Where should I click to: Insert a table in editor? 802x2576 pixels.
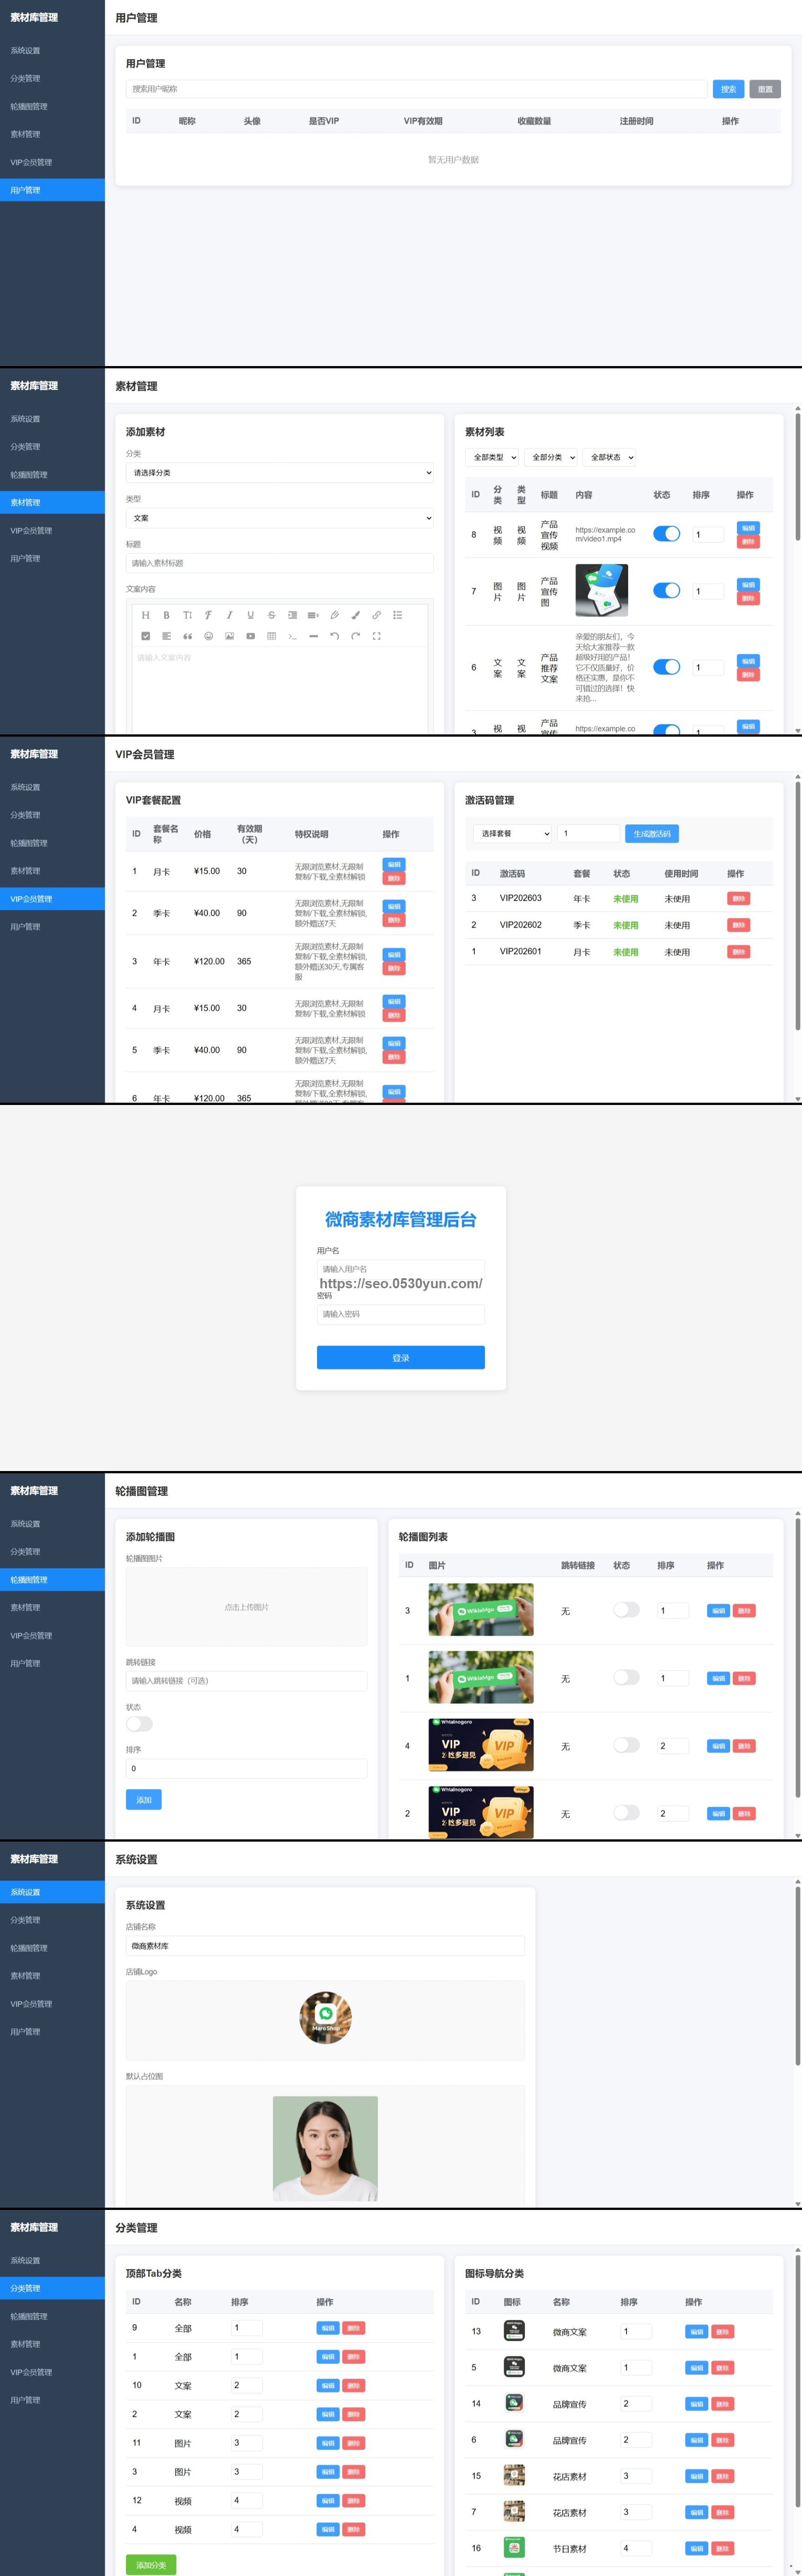271,636
